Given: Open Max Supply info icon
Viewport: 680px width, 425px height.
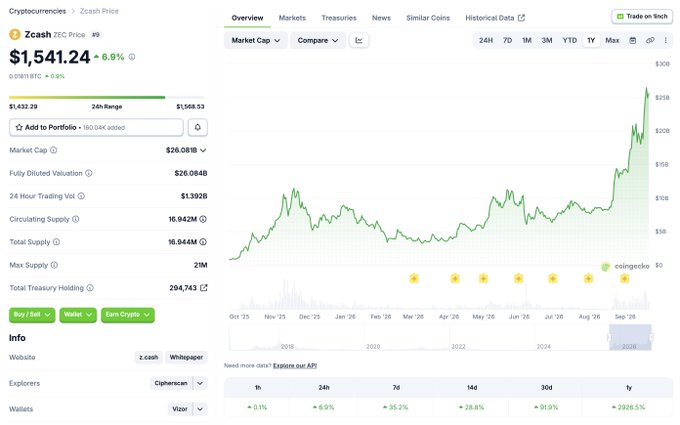Looking at the screenshot, I should pyautogui.click(x=54, y=265).
